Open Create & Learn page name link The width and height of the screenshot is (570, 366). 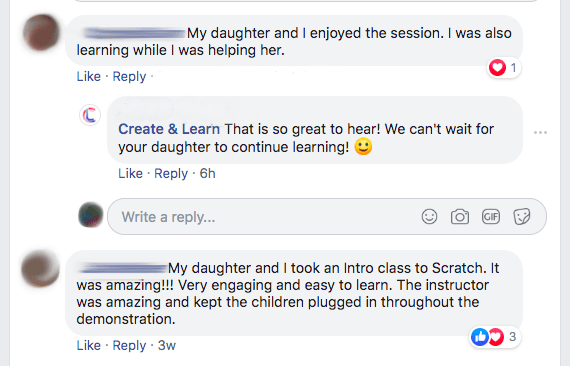[169, 129]
